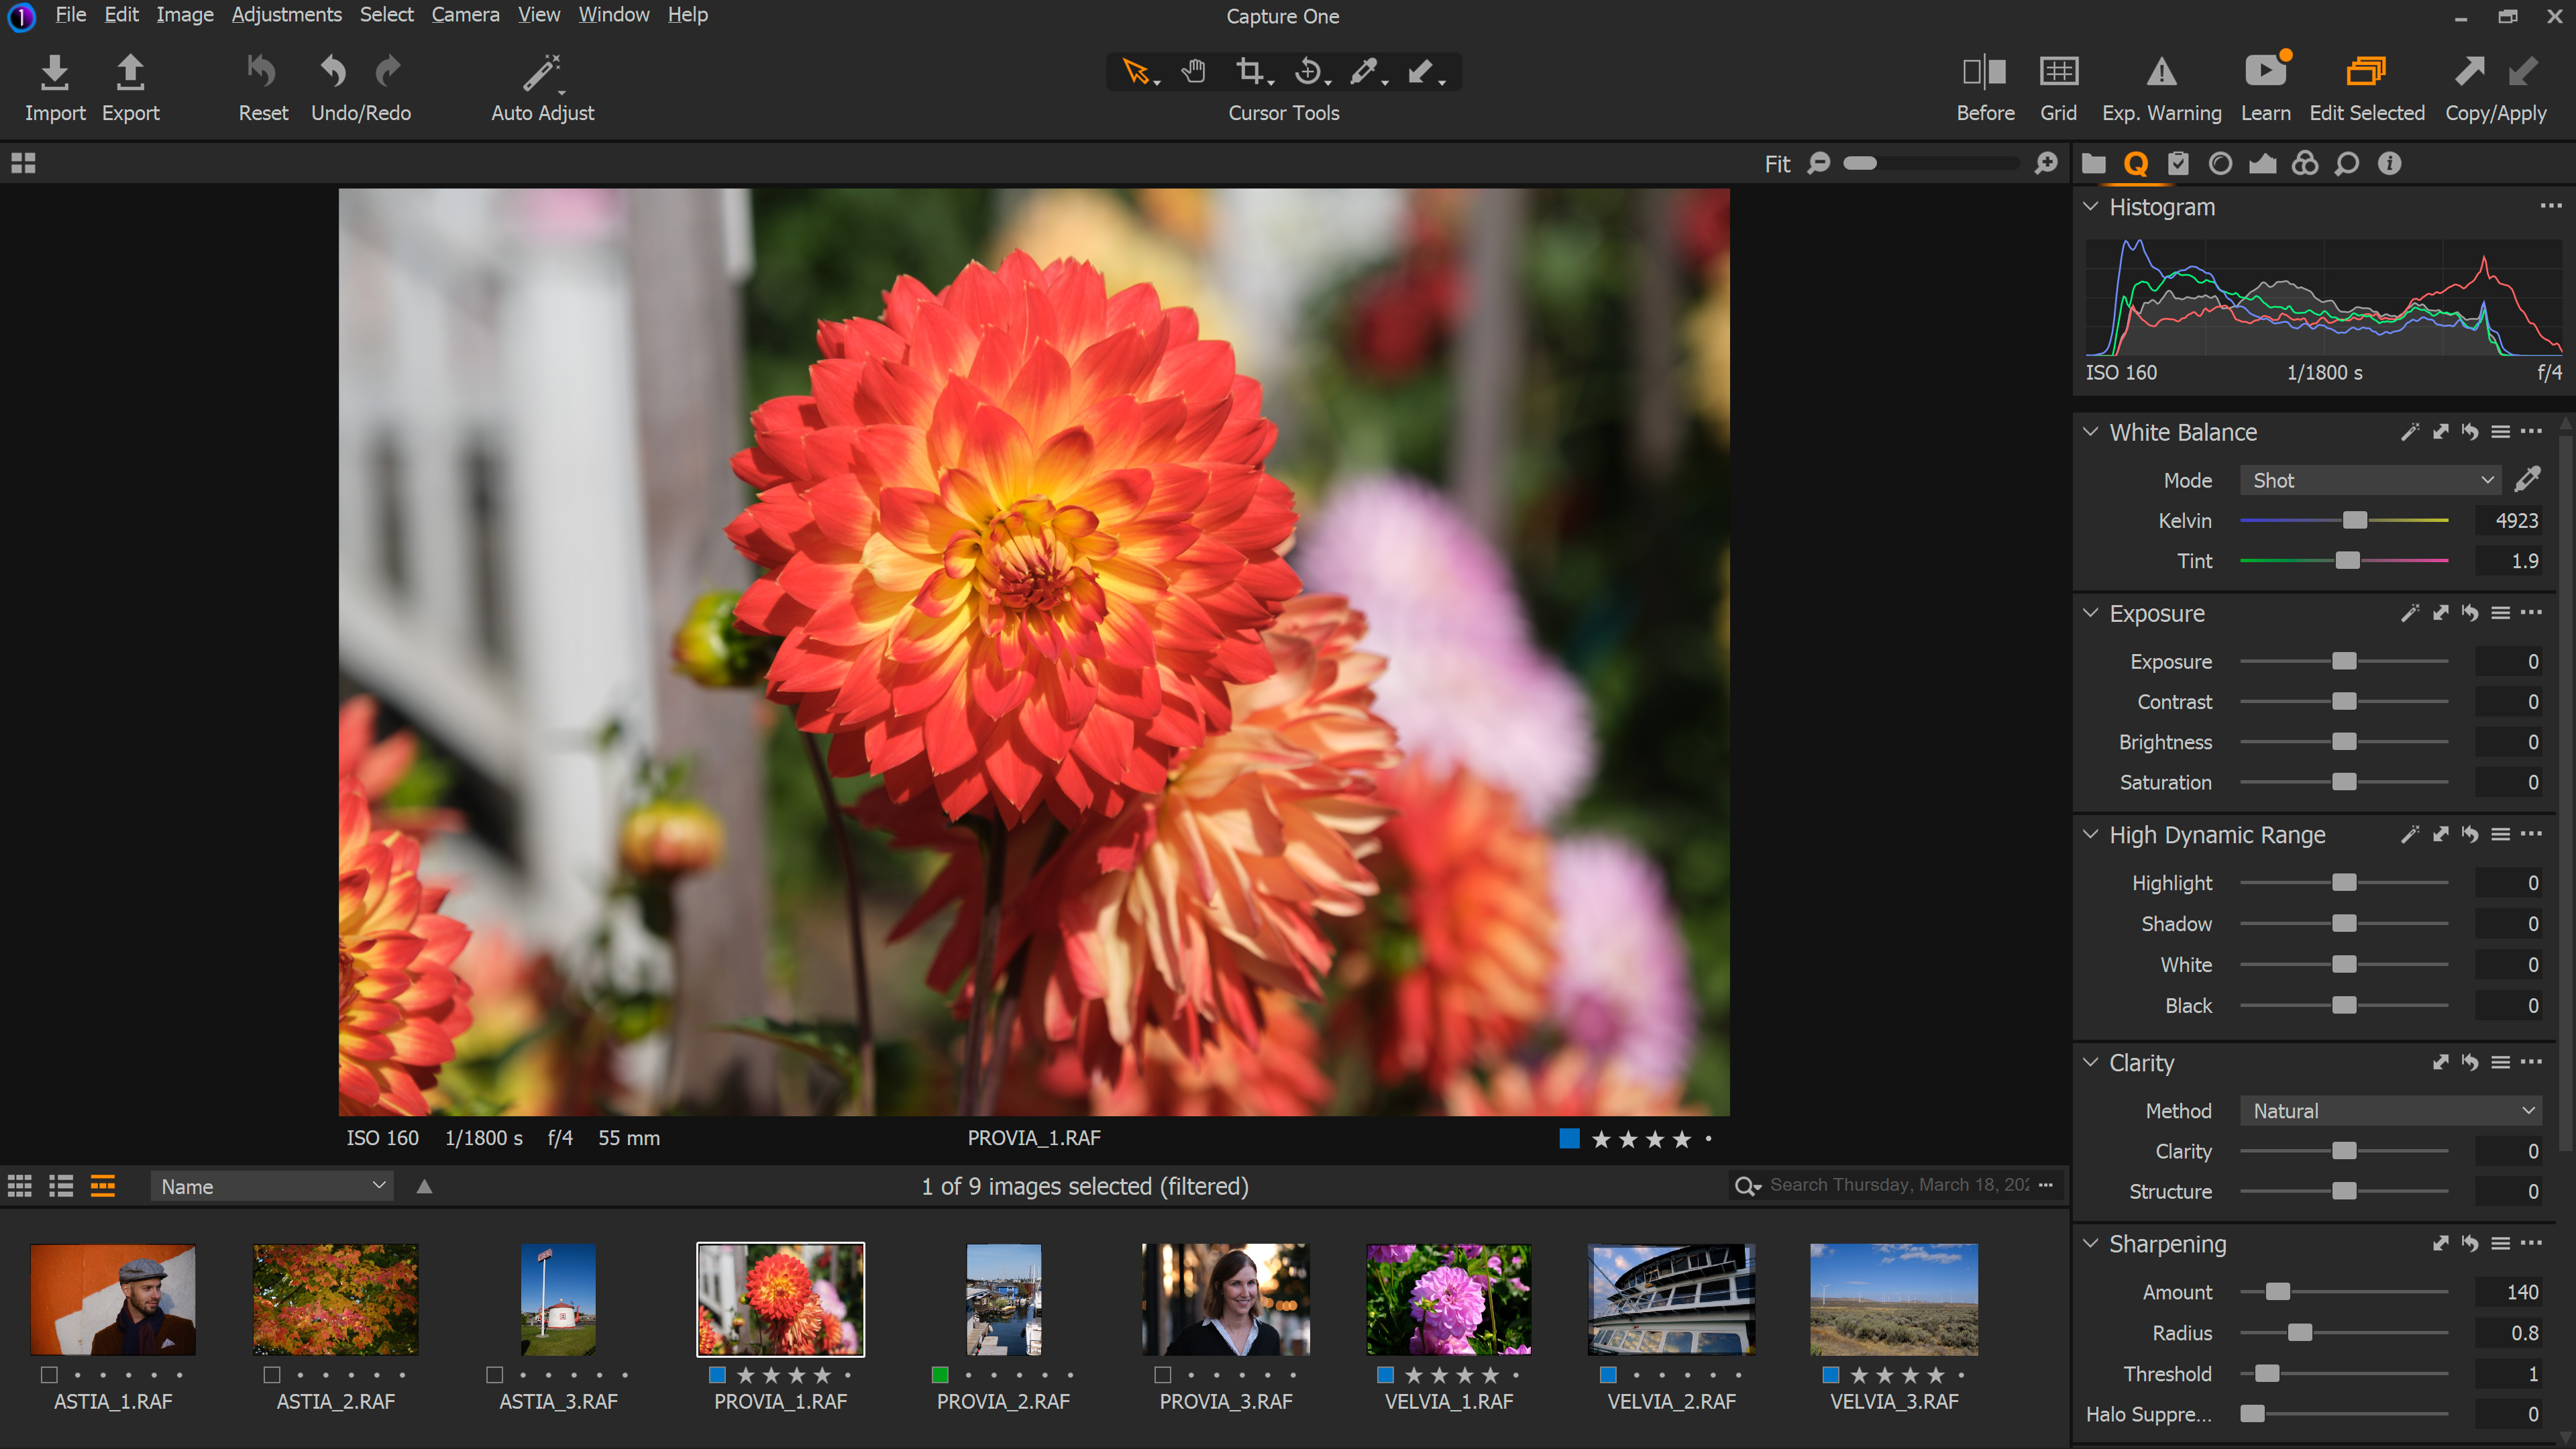Screen dimensions: 2576x1449
Task: Open the Adjustments menu
Action: coord(286,15)
